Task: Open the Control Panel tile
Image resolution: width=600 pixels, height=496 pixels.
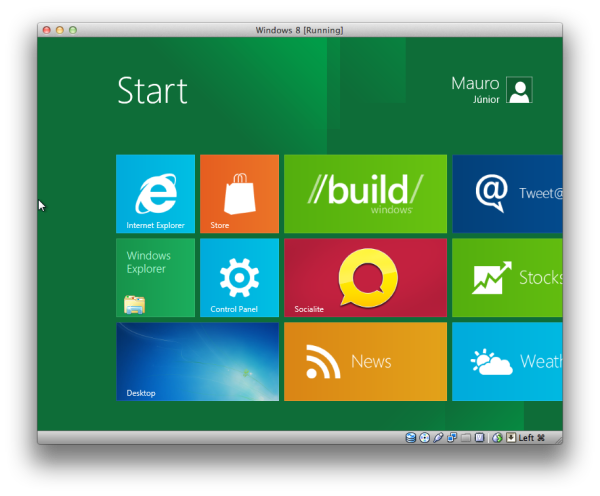Action: [239, 277]
